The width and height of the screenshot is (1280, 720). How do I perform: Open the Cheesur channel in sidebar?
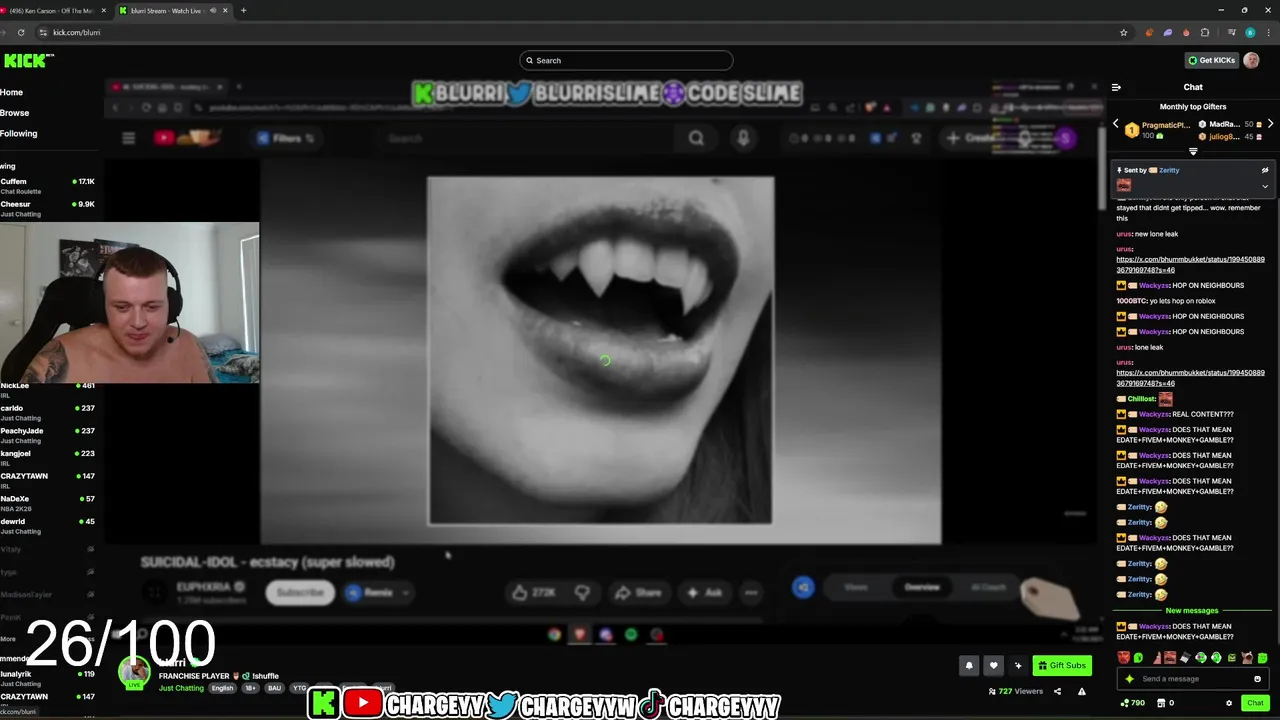[x=48, y=209]
